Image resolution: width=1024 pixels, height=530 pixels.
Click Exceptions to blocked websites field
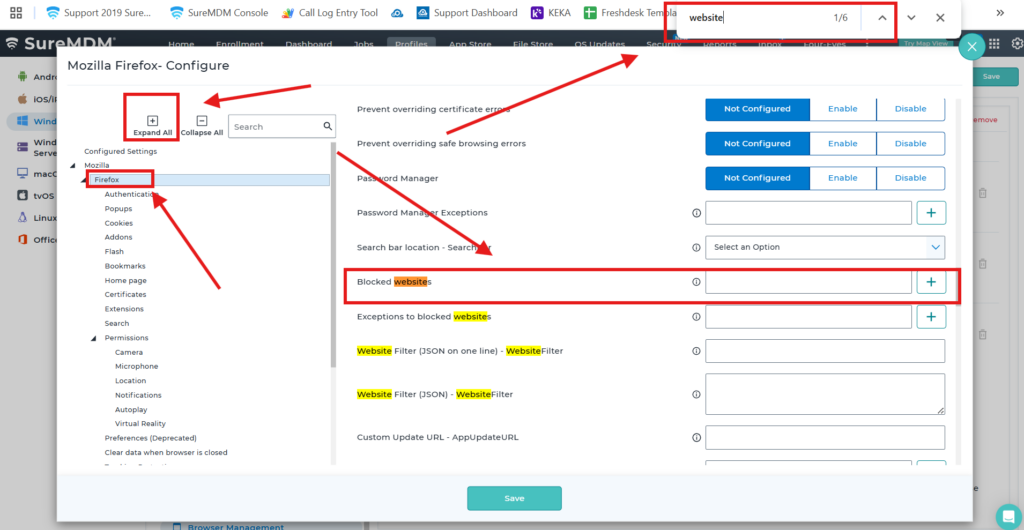[808, 317]
